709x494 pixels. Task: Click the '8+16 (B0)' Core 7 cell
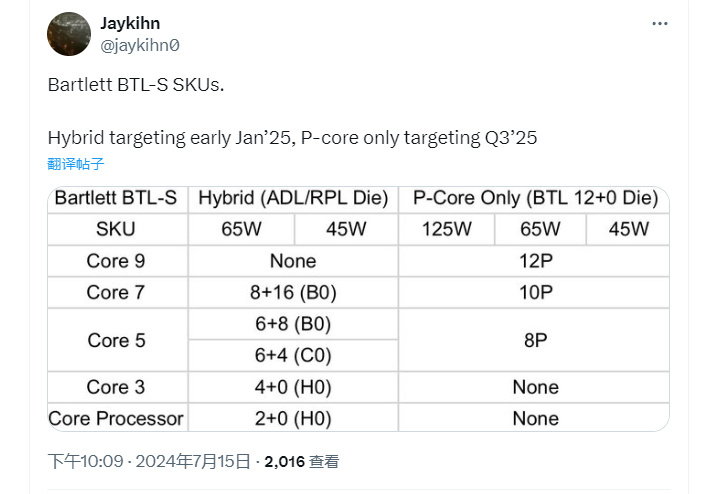tap(293, 292)
